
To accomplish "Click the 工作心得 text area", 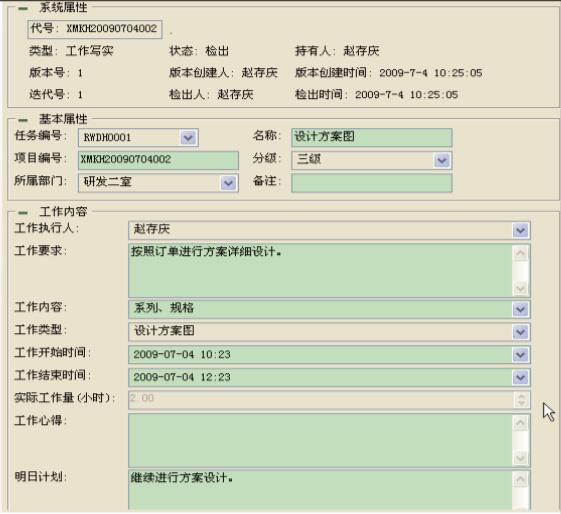I will [320, 440].
